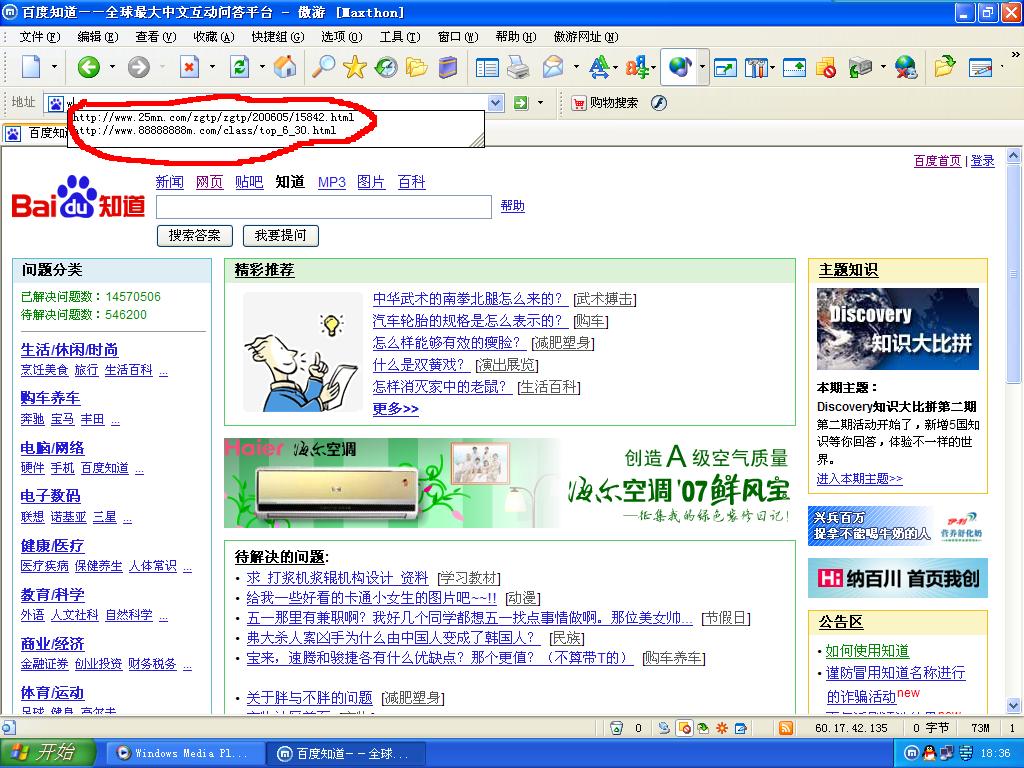Open Favorites star icon

click(x=355, y=67)
